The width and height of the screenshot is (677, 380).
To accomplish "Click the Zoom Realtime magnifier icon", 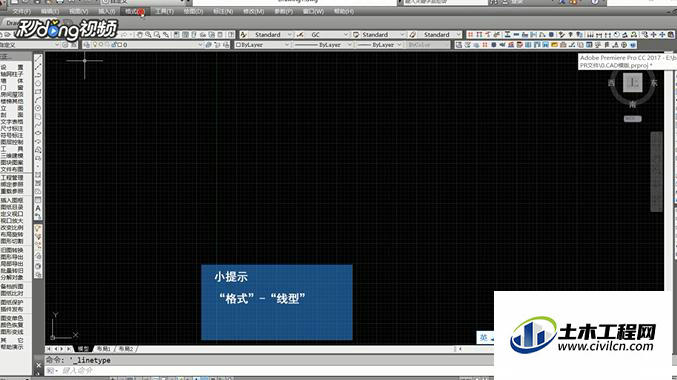I will [148, 35].
